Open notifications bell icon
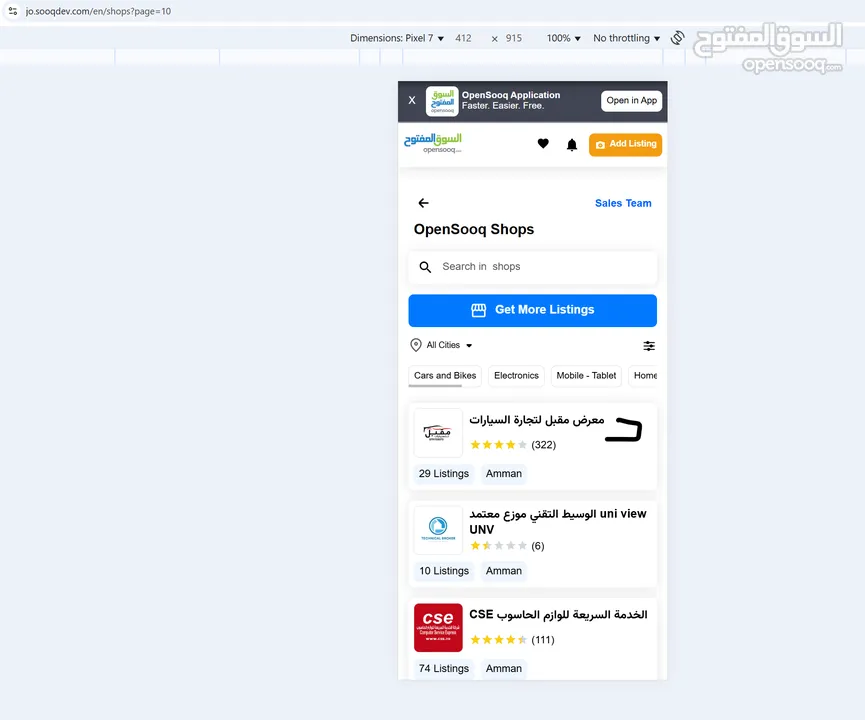Image resolution: width=865 pixels, height=720 pixels. [572, 145]
